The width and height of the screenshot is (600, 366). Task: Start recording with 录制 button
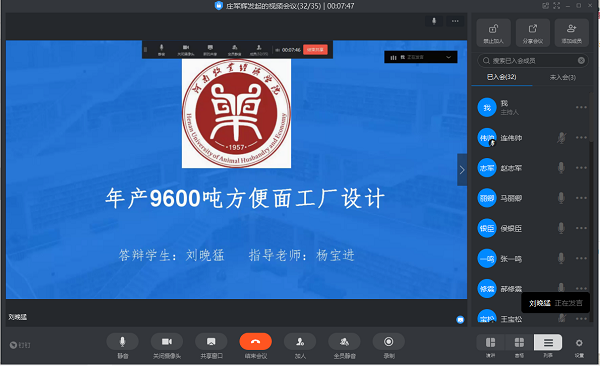point(389,342)
